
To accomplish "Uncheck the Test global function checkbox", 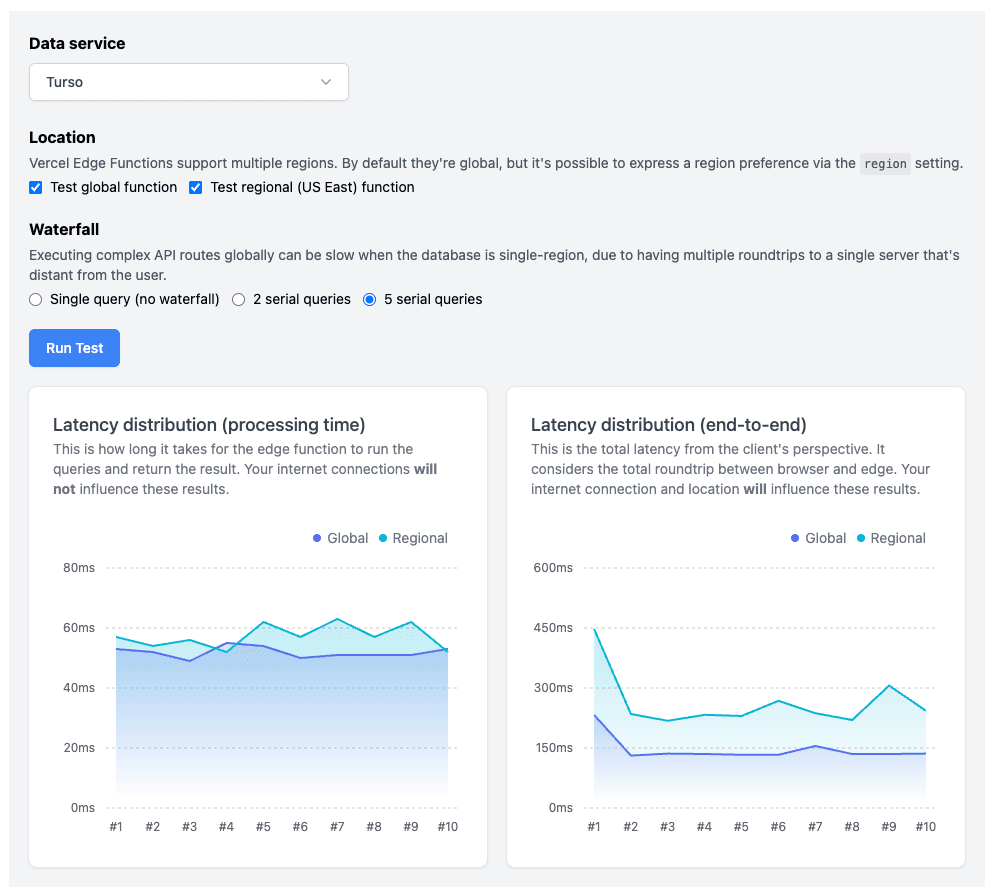I will point(36,187).
